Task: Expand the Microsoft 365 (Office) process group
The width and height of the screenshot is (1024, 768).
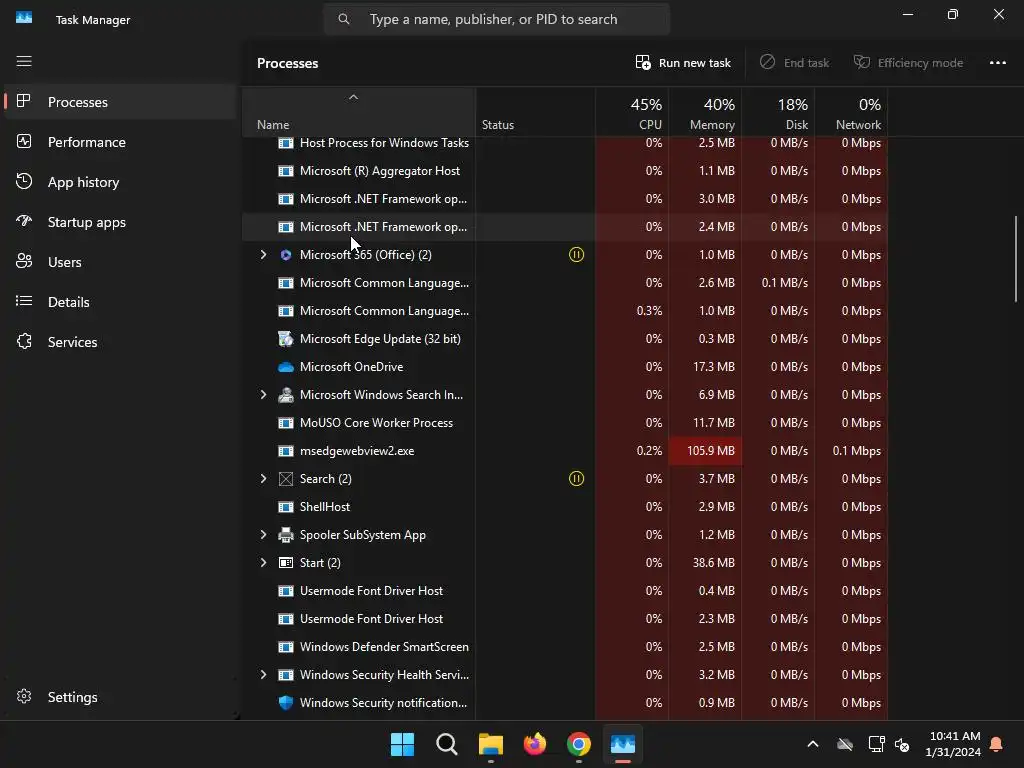Action: pyautogui.click(x=263, y=255)
